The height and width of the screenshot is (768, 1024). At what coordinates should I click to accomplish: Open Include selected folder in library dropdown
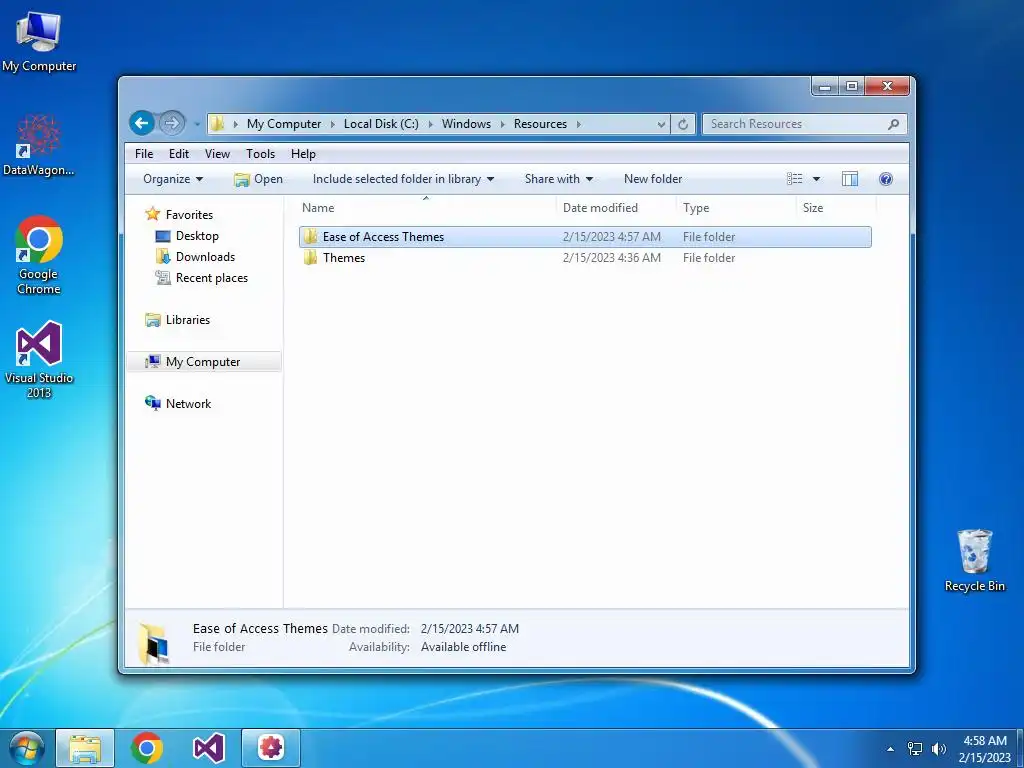click(x=403, y=179)
